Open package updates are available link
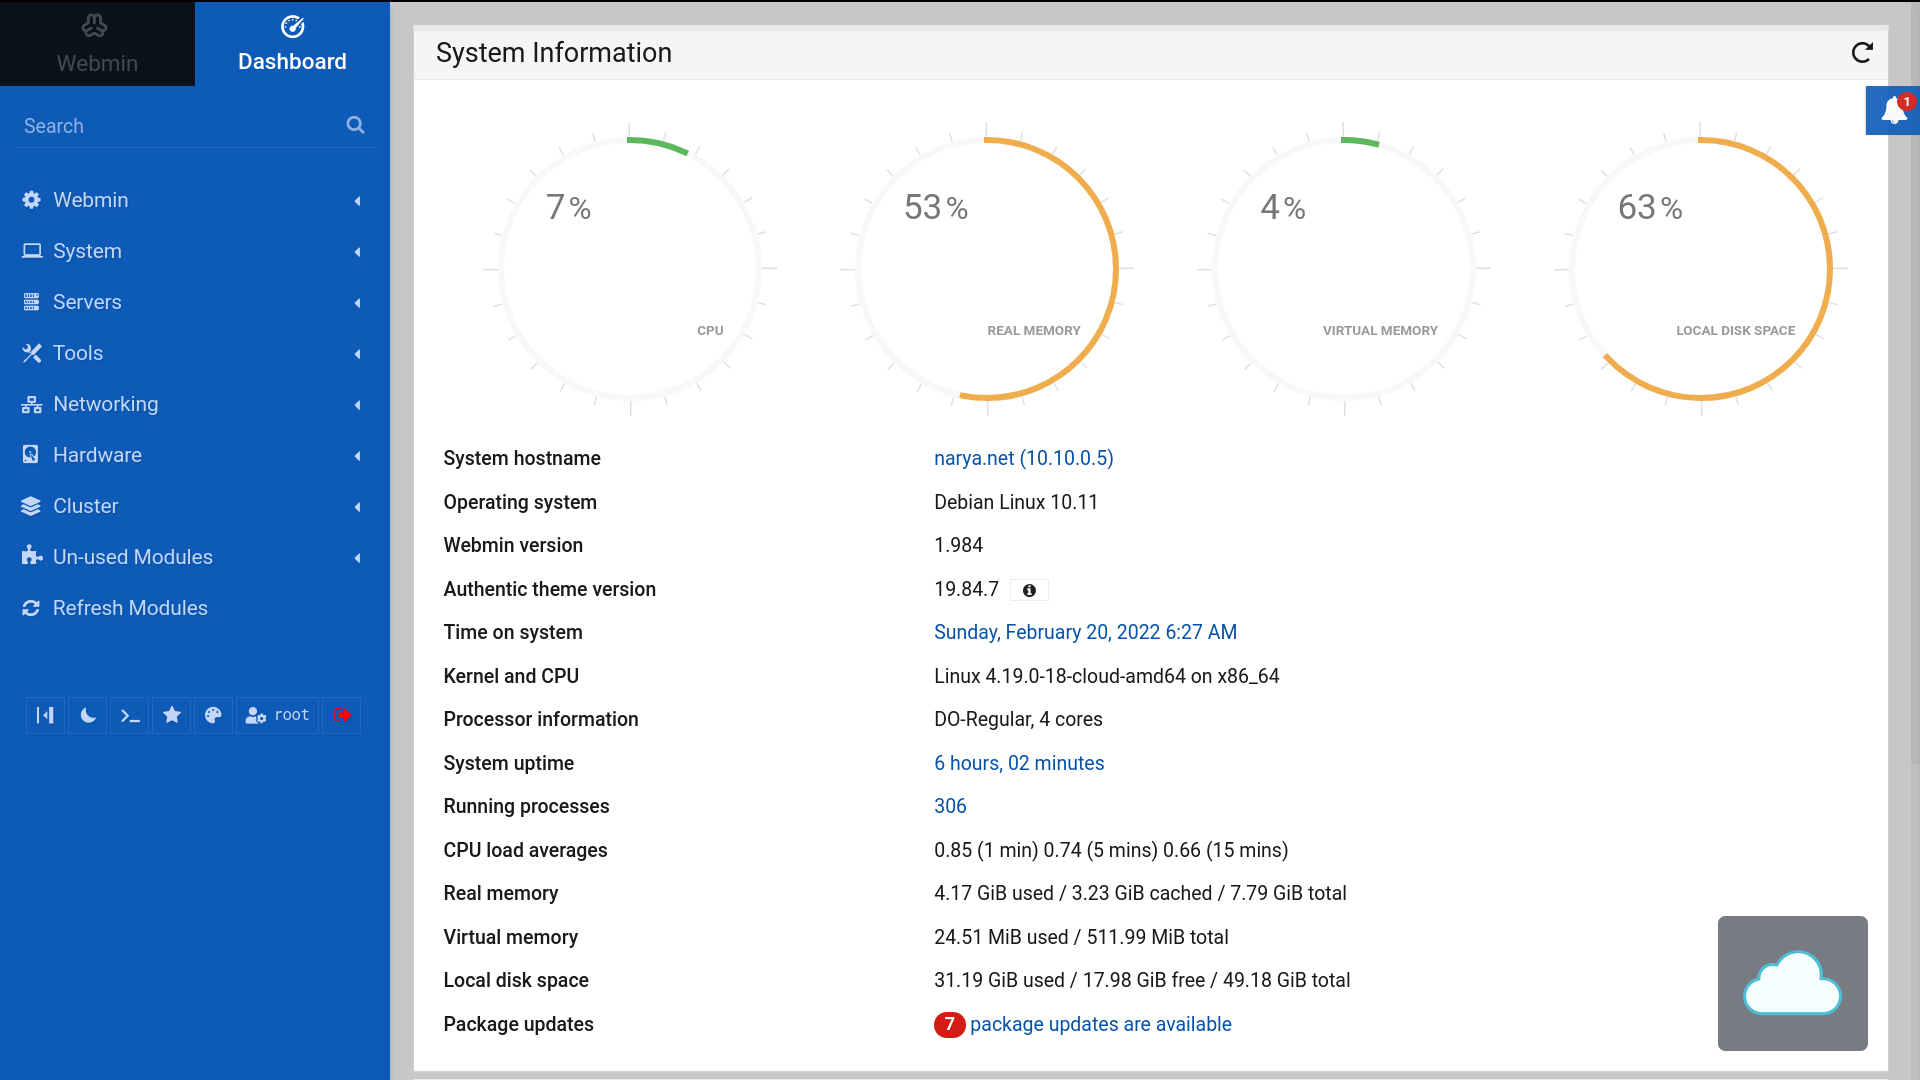The image size is (1920, 1080). (x=1100, y=1024)
